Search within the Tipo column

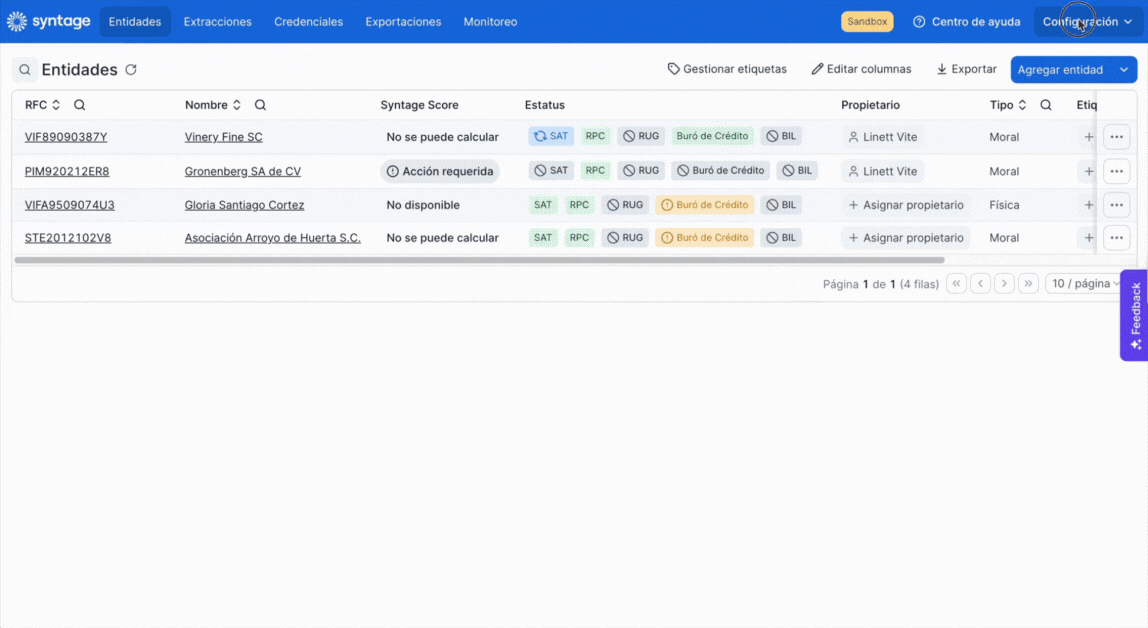click(1046, 105)
